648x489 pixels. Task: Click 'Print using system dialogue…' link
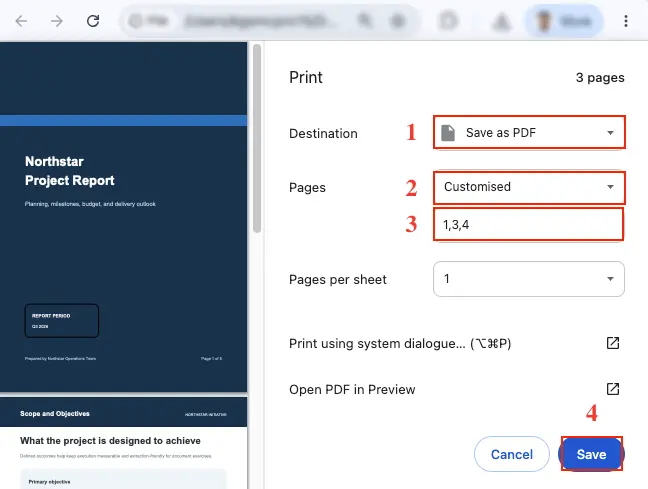(x=400, y=343)
